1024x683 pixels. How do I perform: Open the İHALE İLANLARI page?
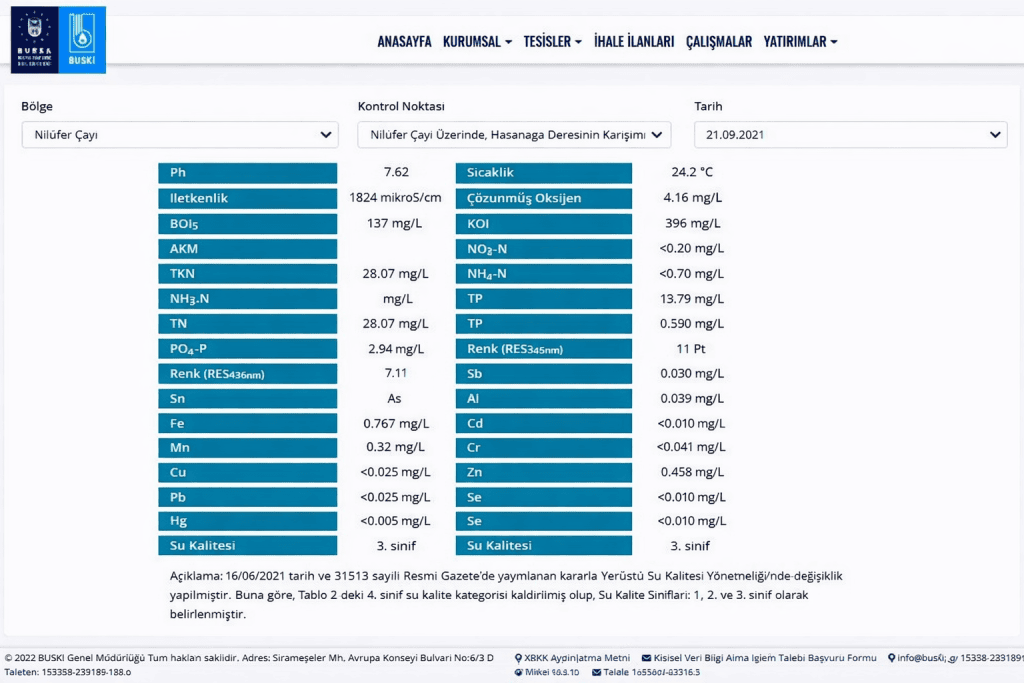(634, 42)
